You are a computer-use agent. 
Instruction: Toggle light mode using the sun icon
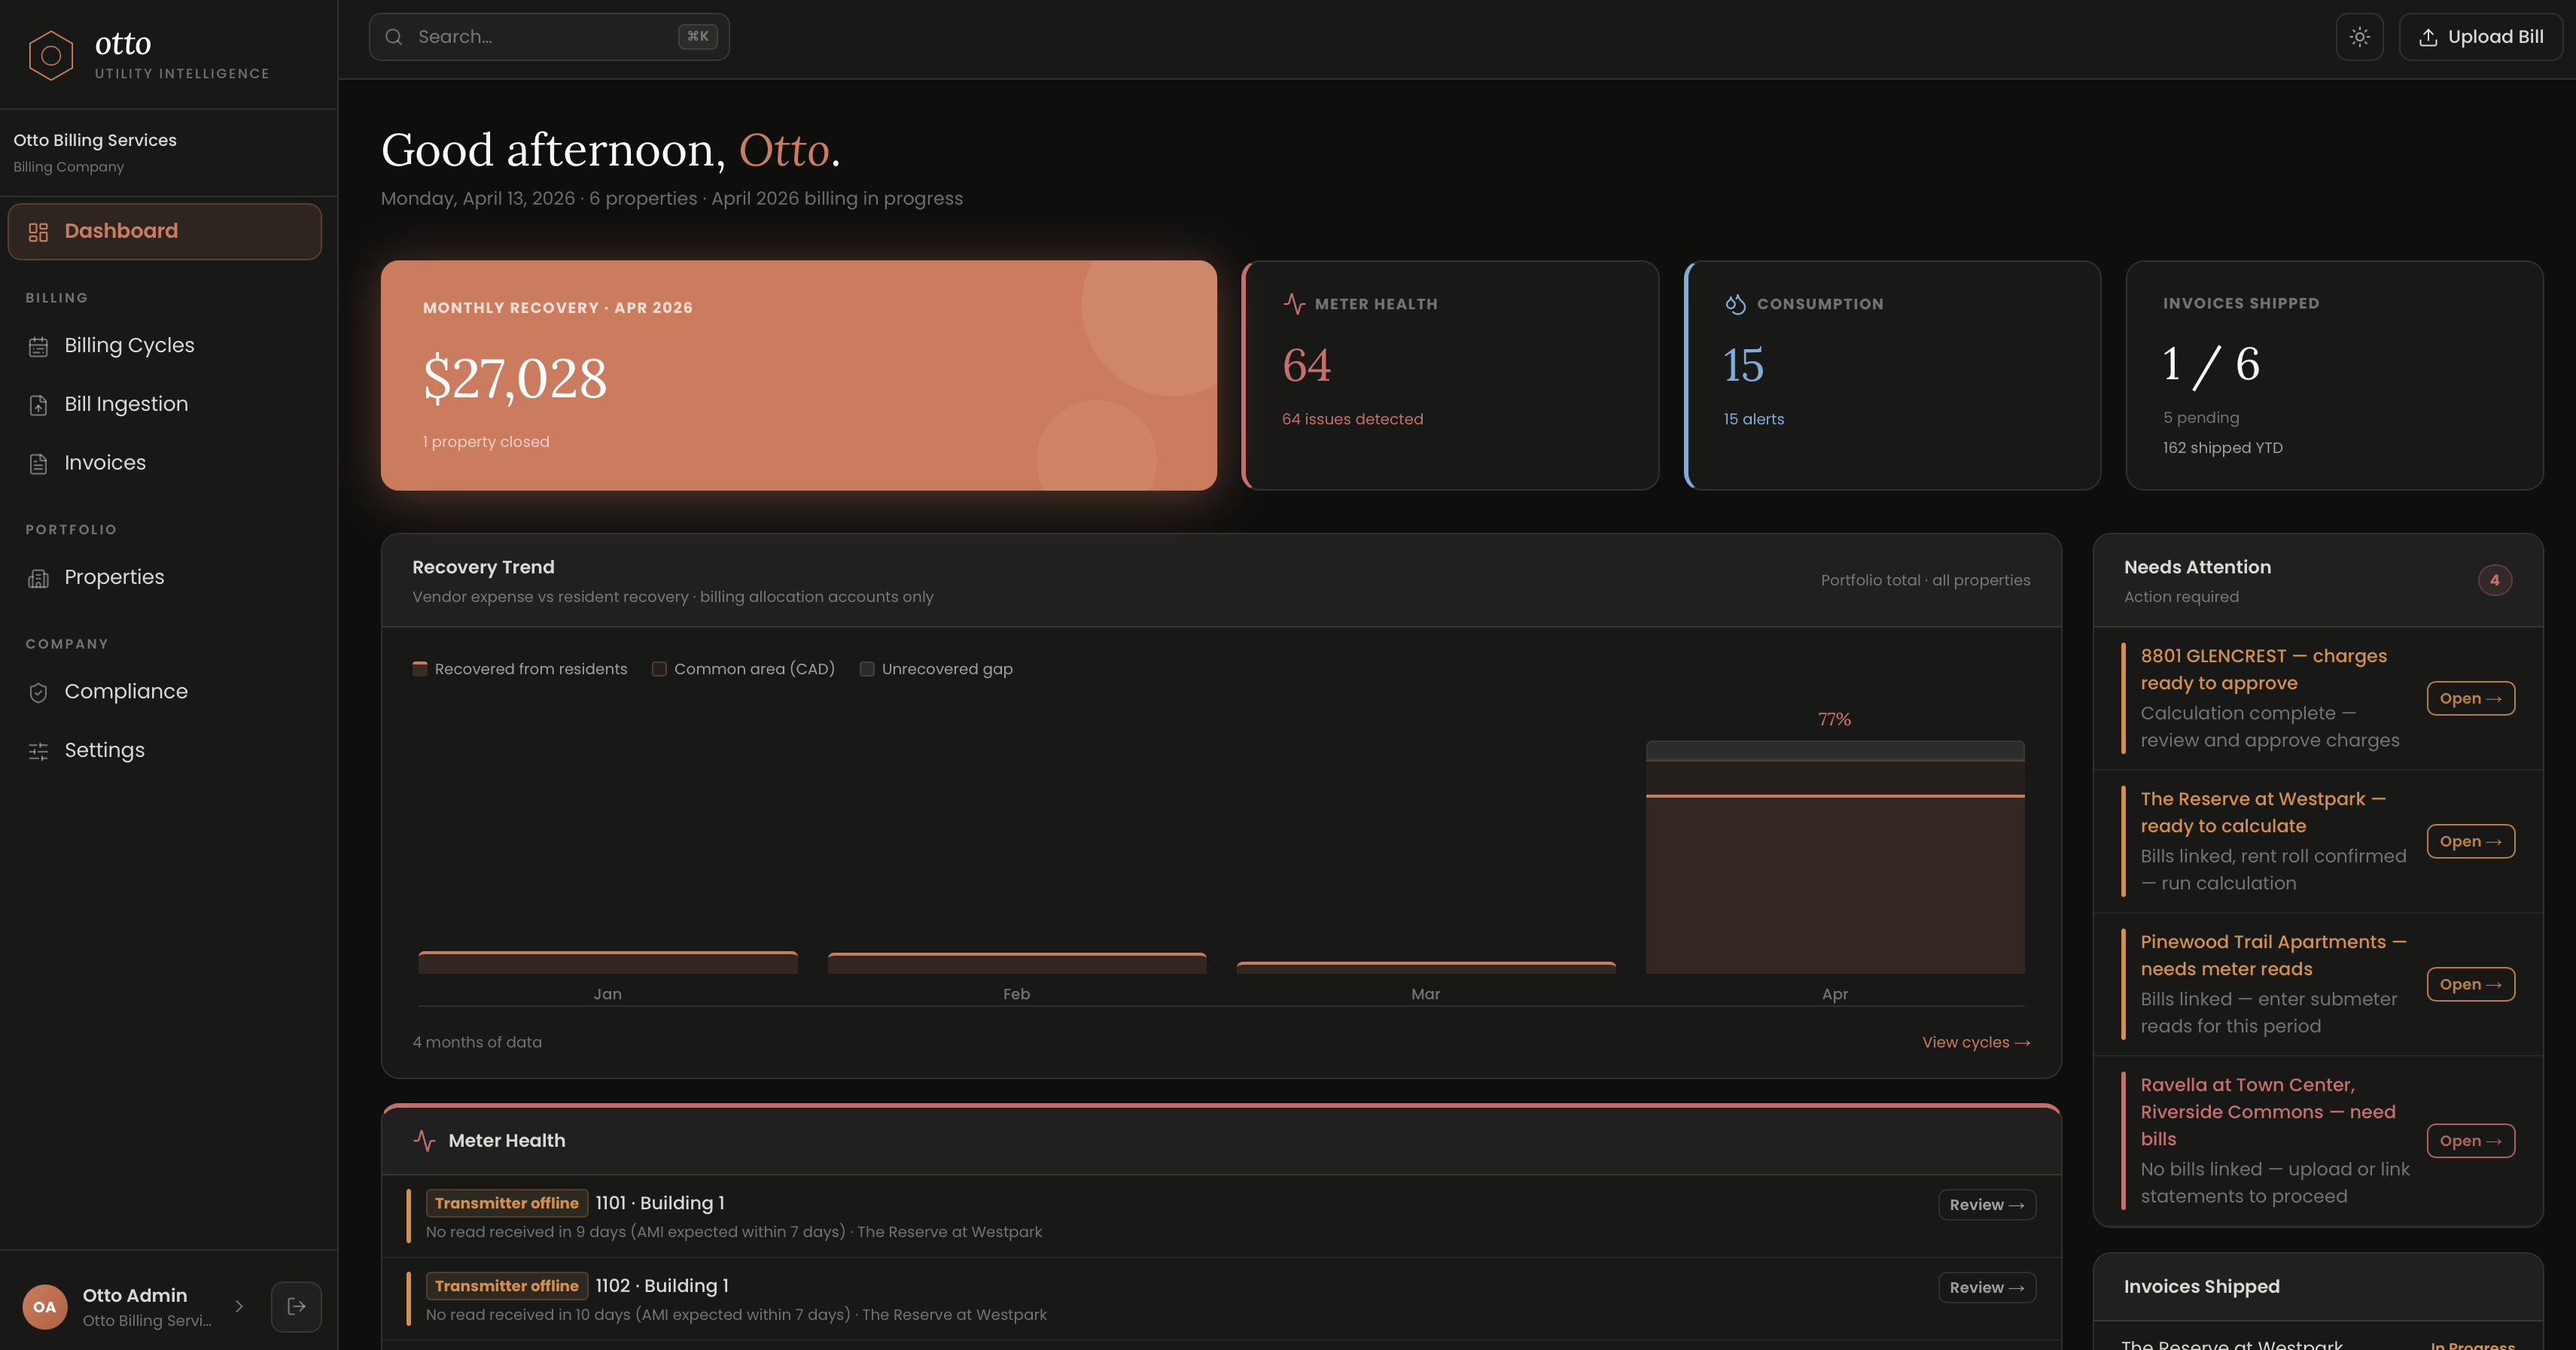tap(2359, 36)
